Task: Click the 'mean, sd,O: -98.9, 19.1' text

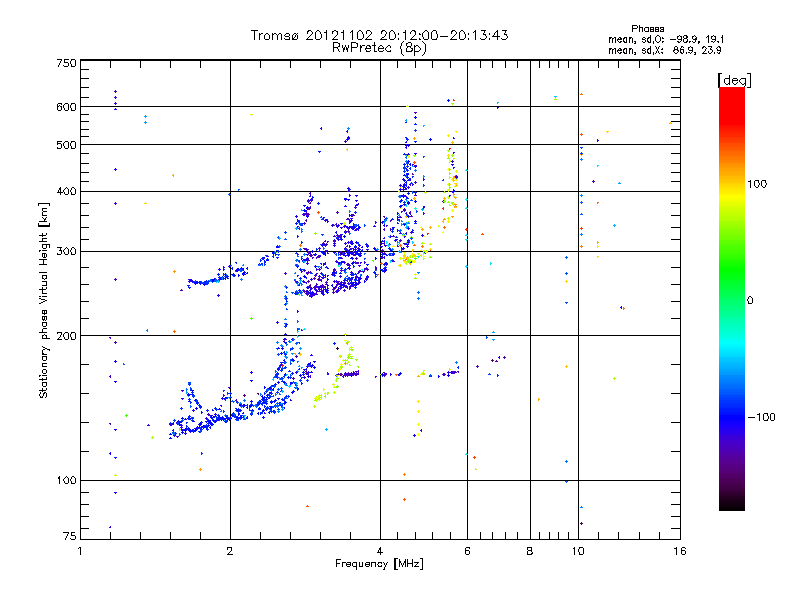Action: point(666,39)
